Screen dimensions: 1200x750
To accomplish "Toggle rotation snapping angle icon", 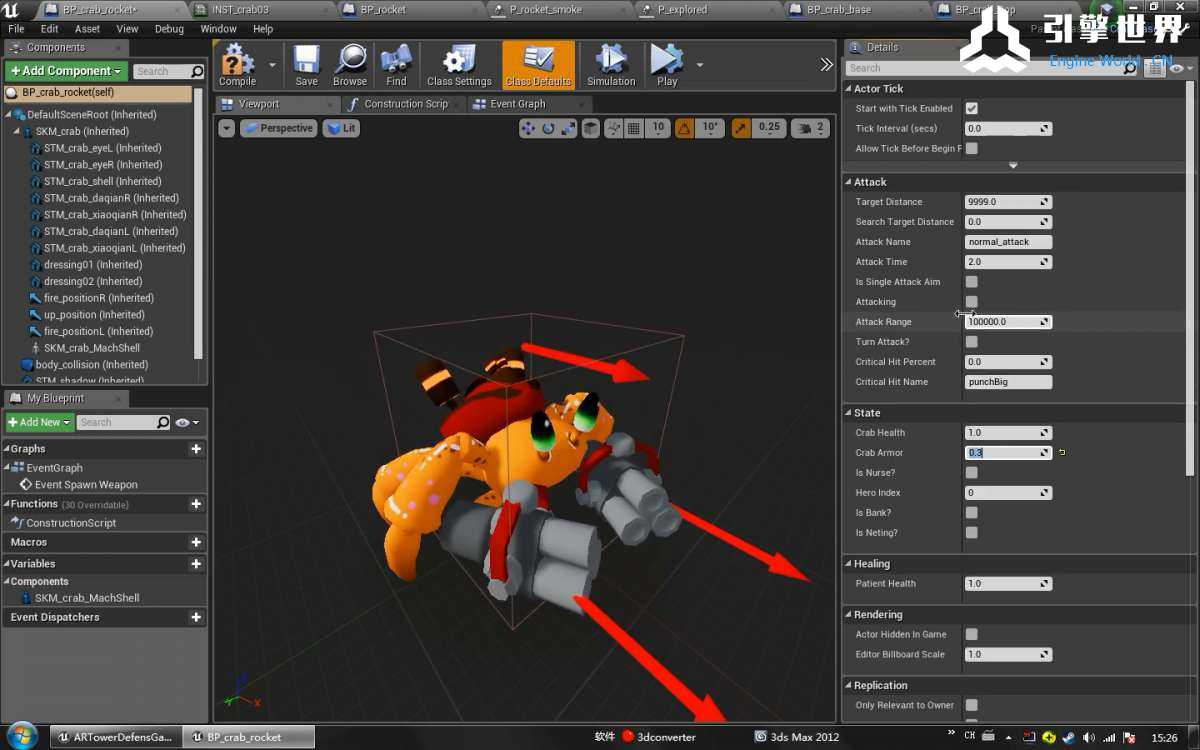I will (685, 128).
